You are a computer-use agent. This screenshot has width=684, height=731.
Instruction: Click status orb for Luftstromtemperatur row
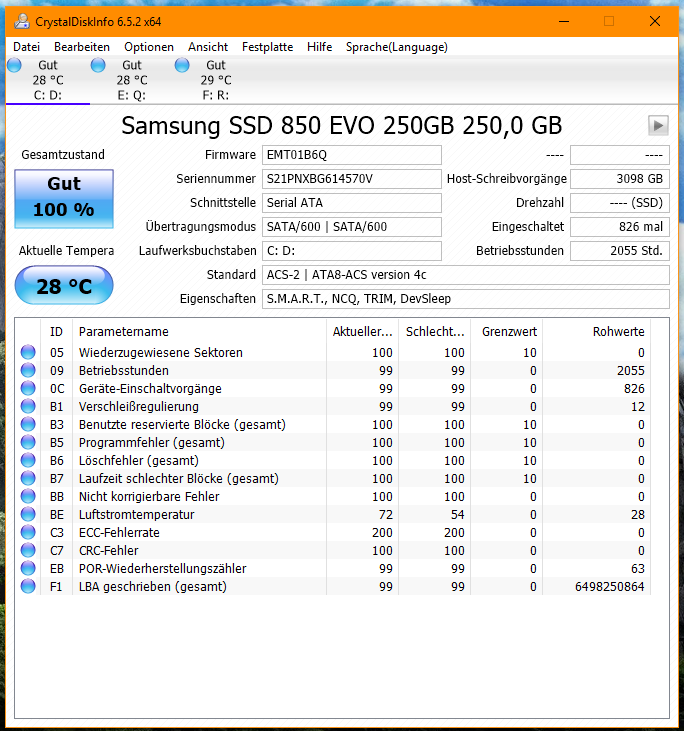(28, 515)
